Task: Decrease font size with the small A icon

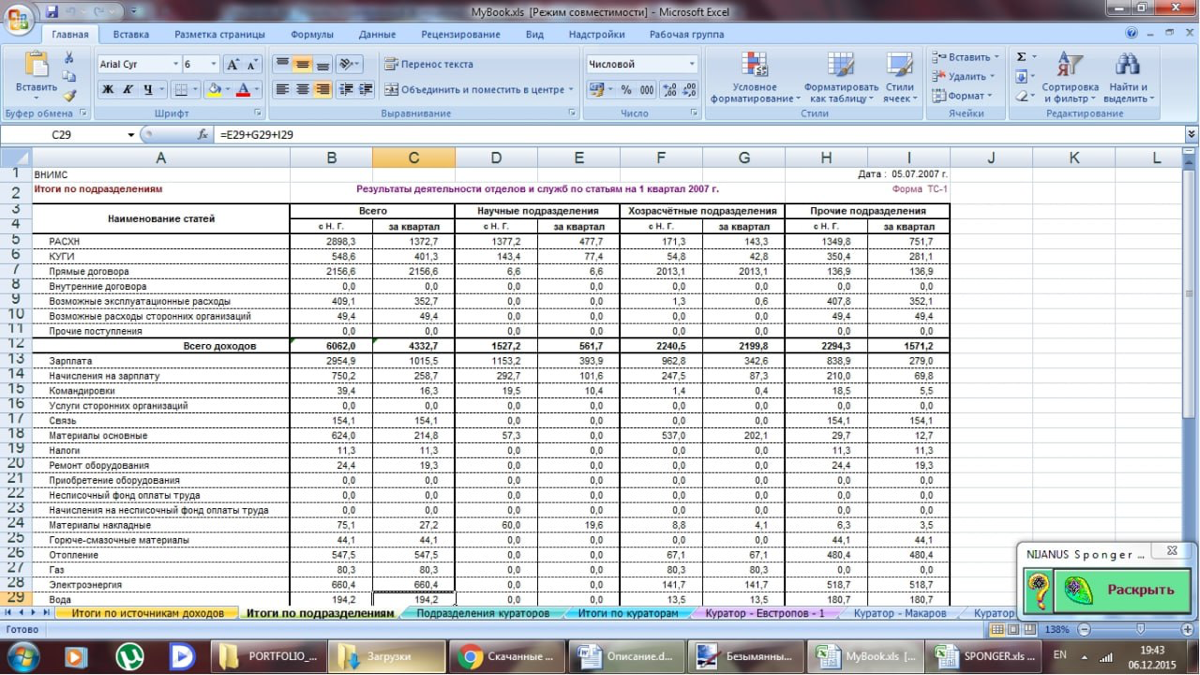Action: point(252,64)
